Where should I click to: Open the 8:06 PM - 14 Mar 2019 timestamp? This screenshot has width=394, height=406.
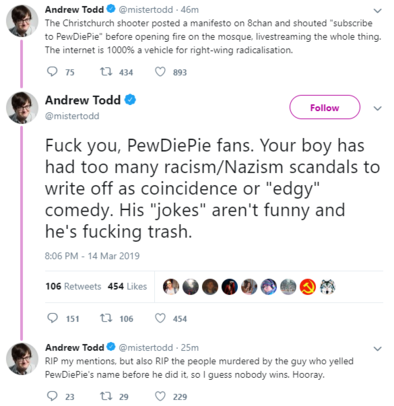(x=92, y=256)
